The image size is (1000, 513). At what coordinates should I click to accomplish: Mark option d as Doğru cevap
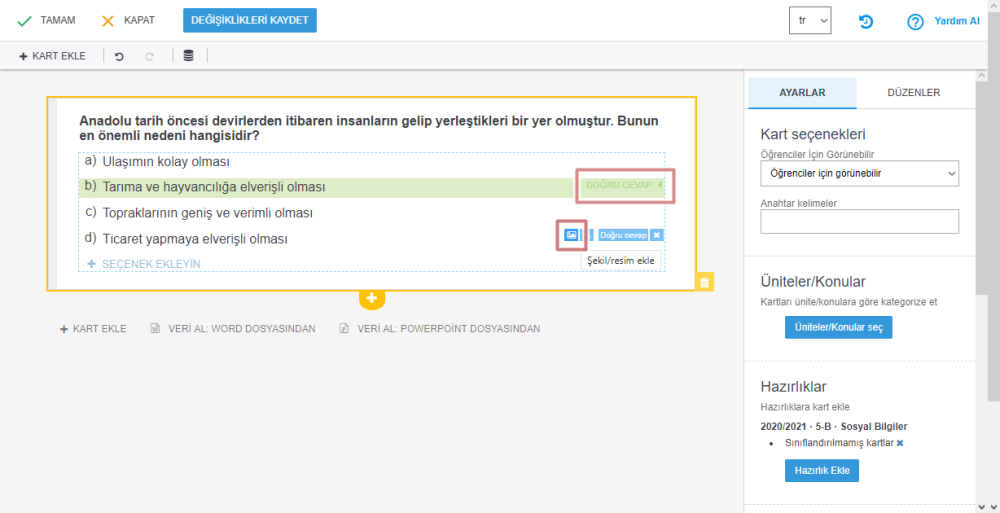click(622, 235)
